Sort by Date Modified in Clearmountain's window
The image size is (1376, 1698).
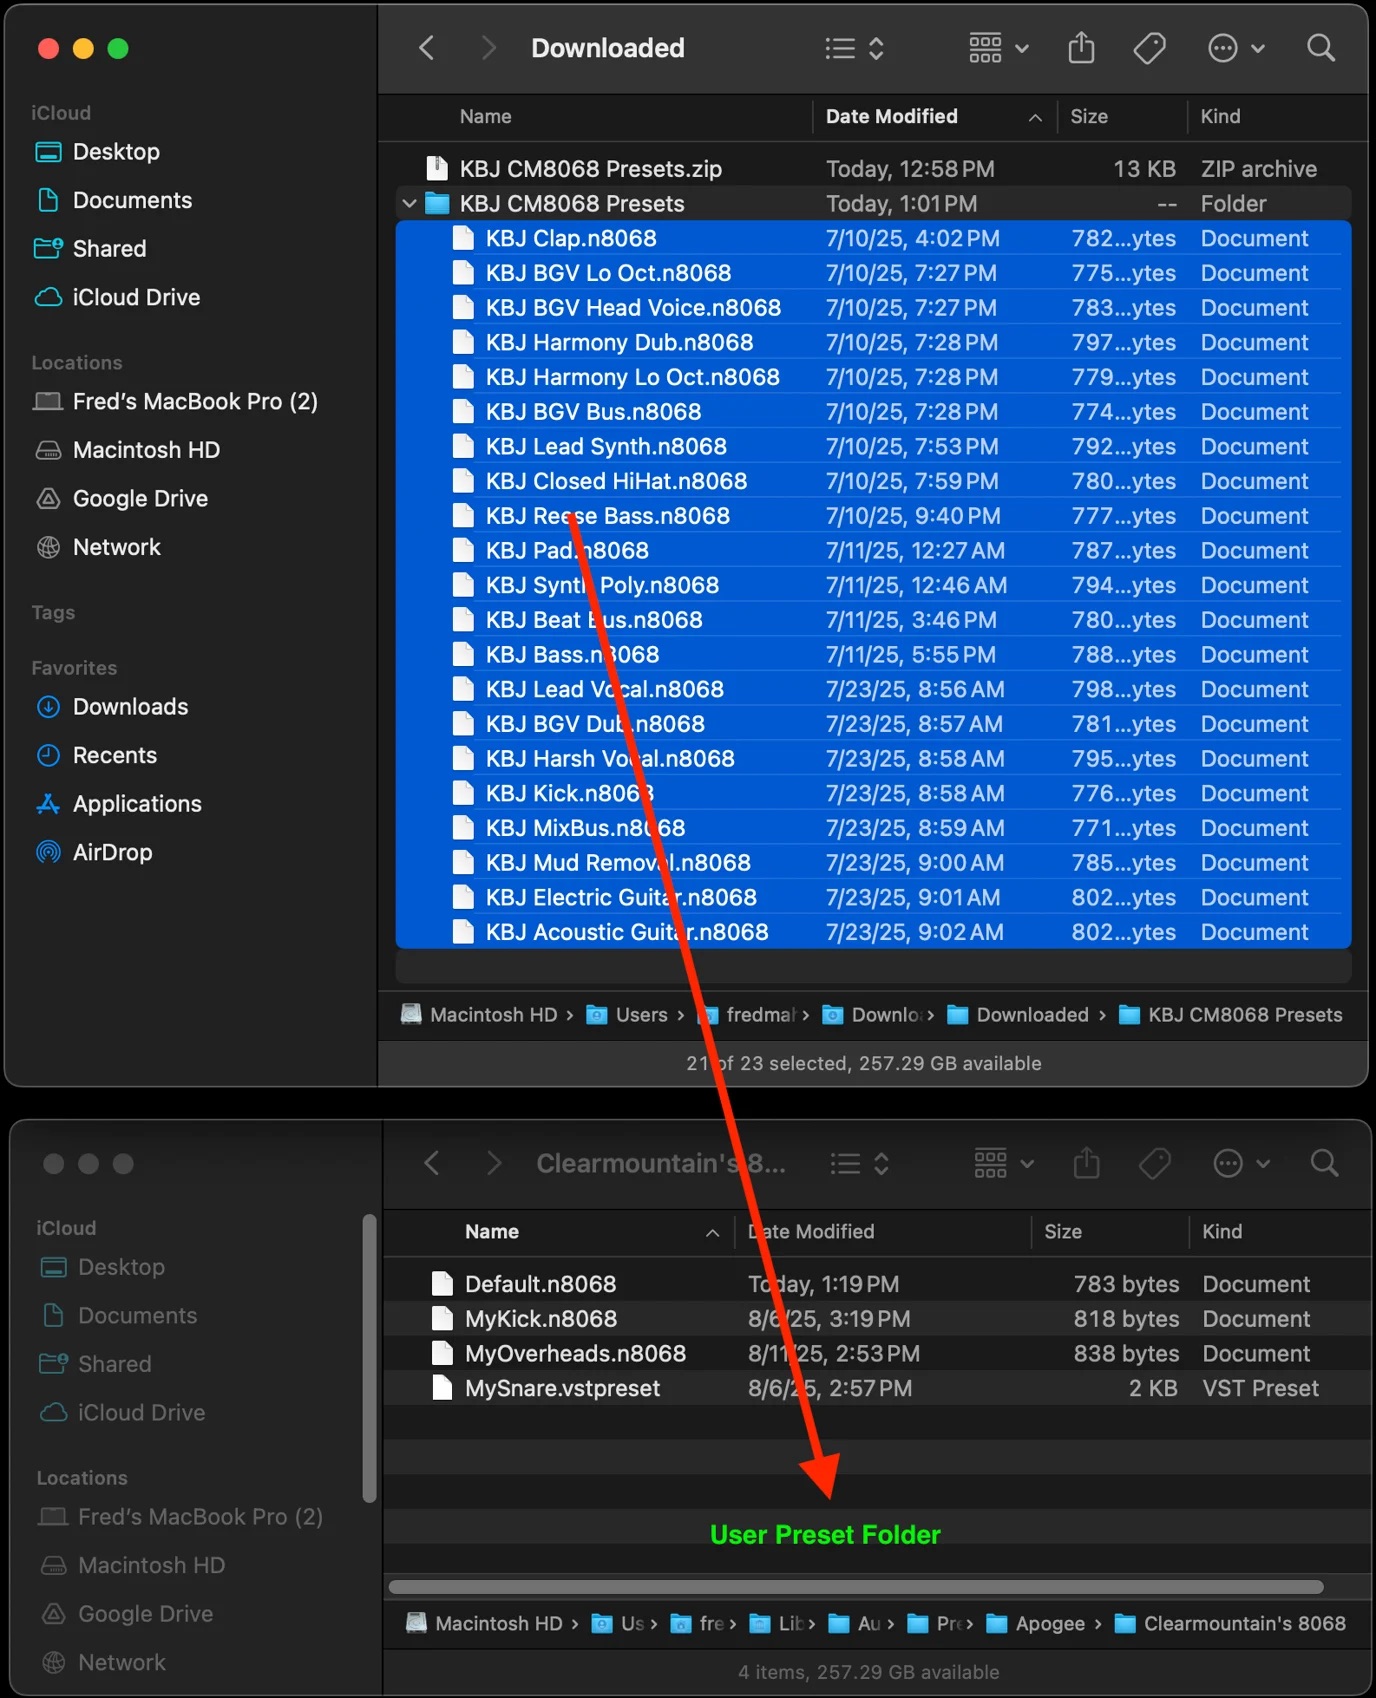[x=811, y=1232]
